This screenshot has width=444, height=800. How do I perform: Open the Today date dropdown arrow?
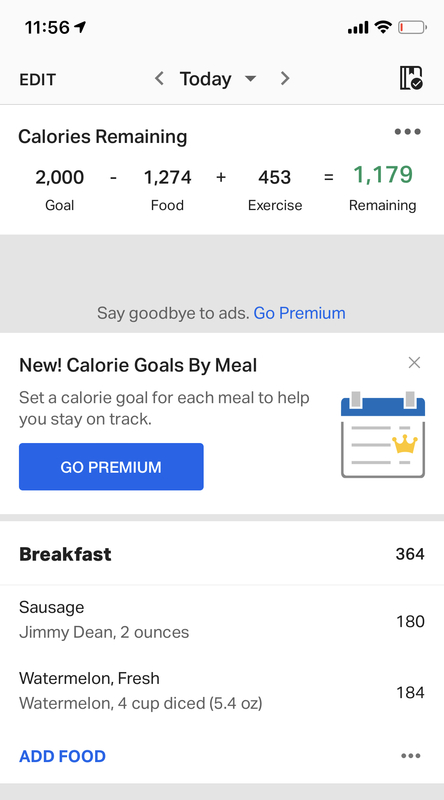(x=250, y=79)
